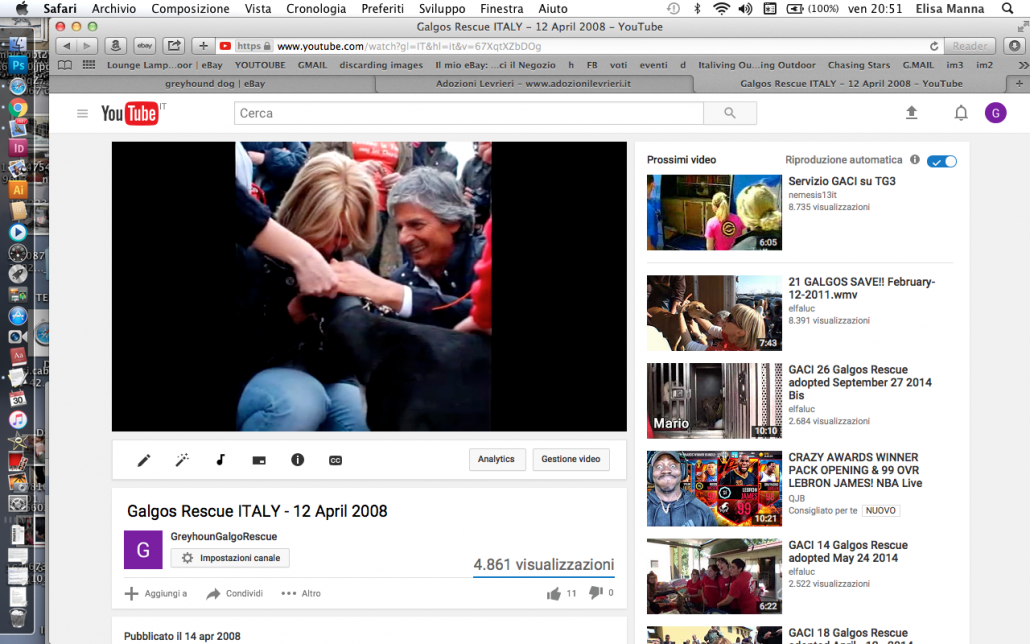Click the main video player
Viewport: 1030px width, 644px height.
click(x=369, y=287)
